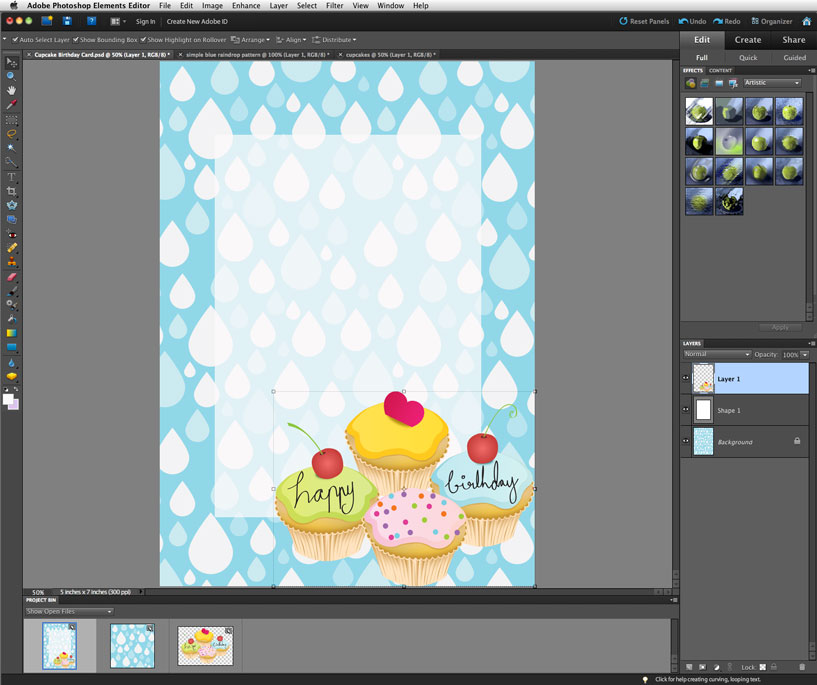Select the Red Eye Removal tool
The width and height of the screenshot is (817, 685).
(11, 233)
